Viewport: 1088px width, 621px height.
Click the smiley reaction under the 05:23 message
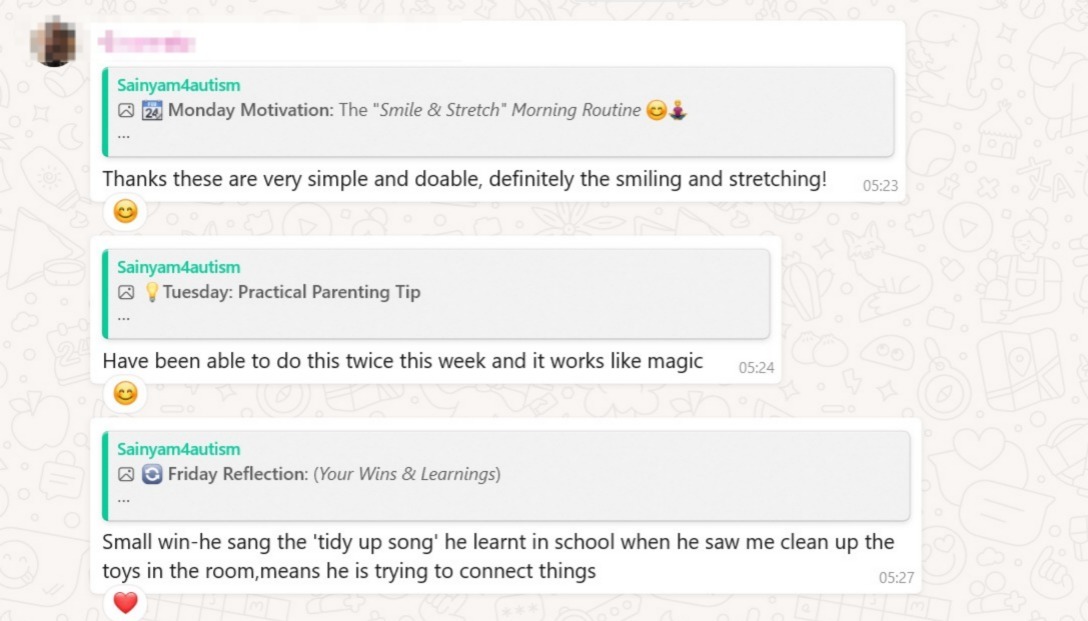[125, 212]
